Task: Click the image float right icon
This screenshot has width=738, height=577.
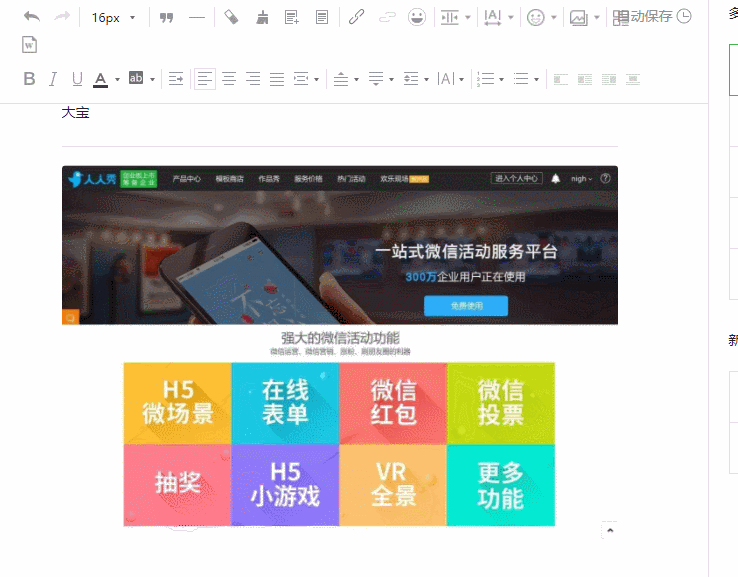Action: 609,79
